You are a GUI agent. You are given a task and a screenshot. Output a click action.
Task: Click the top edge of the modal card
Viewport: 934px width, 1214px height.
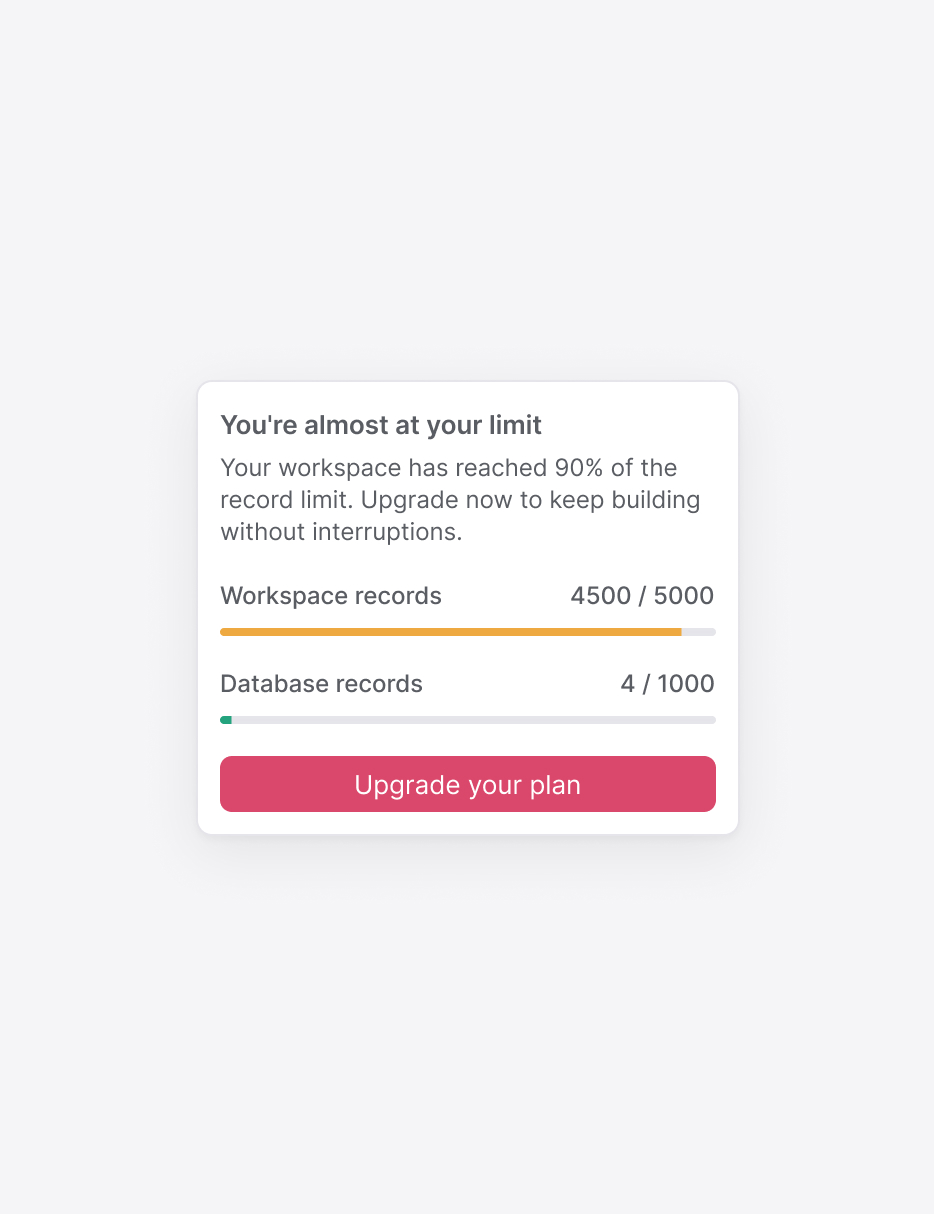click(467, 381)
